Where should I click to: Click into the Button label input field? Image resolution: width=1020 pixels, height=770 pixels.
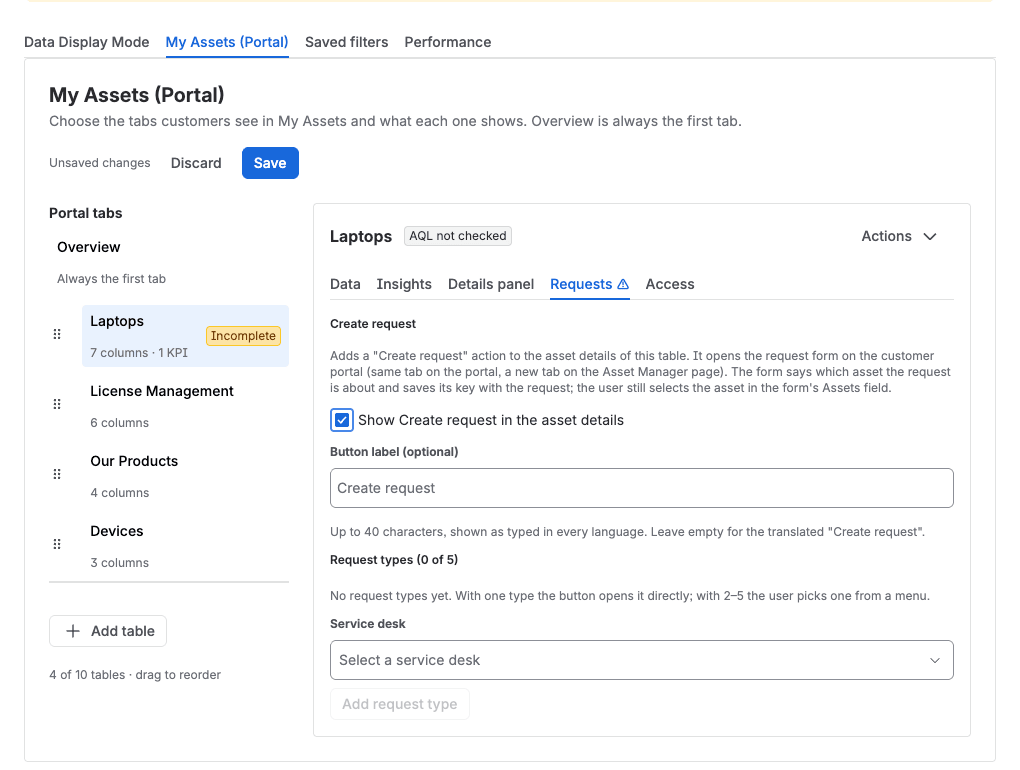pos(641,488)
